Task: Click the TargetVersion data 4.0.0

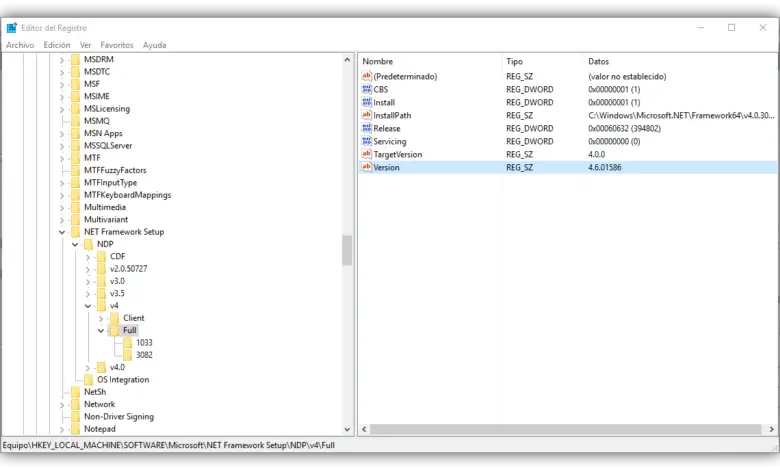Action: (596, 154)
